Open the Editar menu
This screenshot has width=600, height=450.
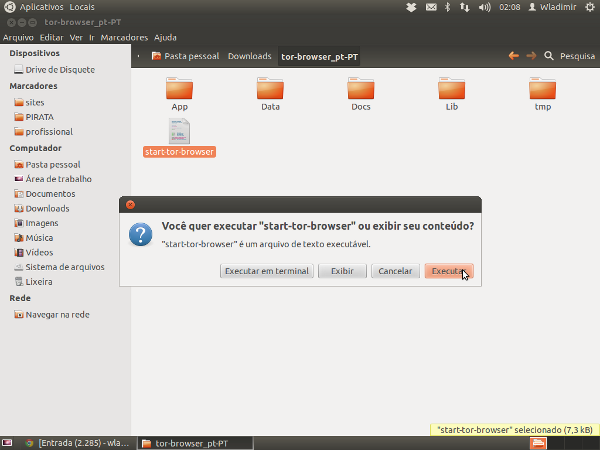[x=51, y=38]
